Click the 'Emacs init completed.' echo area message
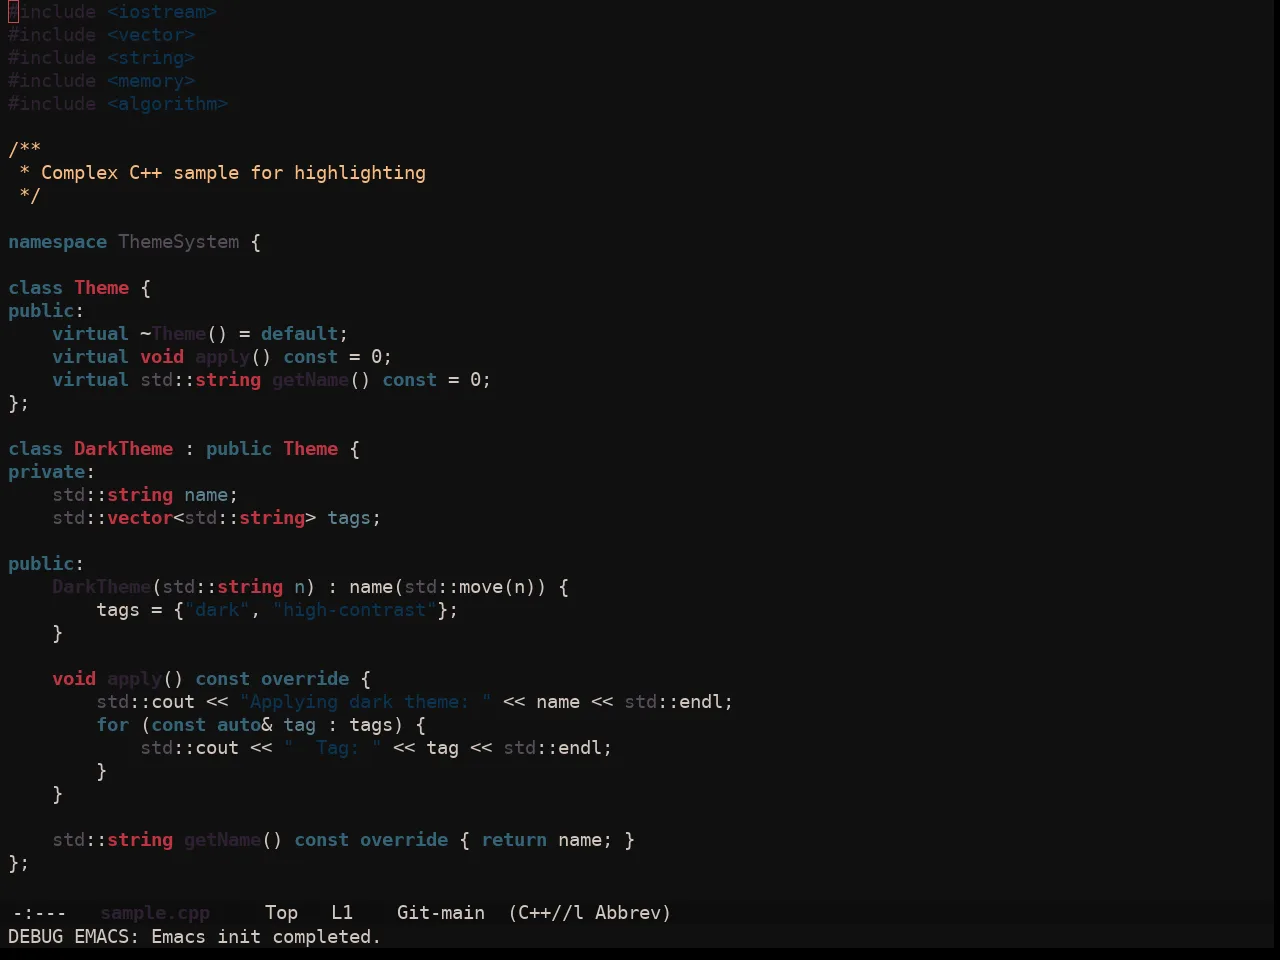Image resolution: width=1280 pixels, height=960 pixels. click(x=266, y=937)
